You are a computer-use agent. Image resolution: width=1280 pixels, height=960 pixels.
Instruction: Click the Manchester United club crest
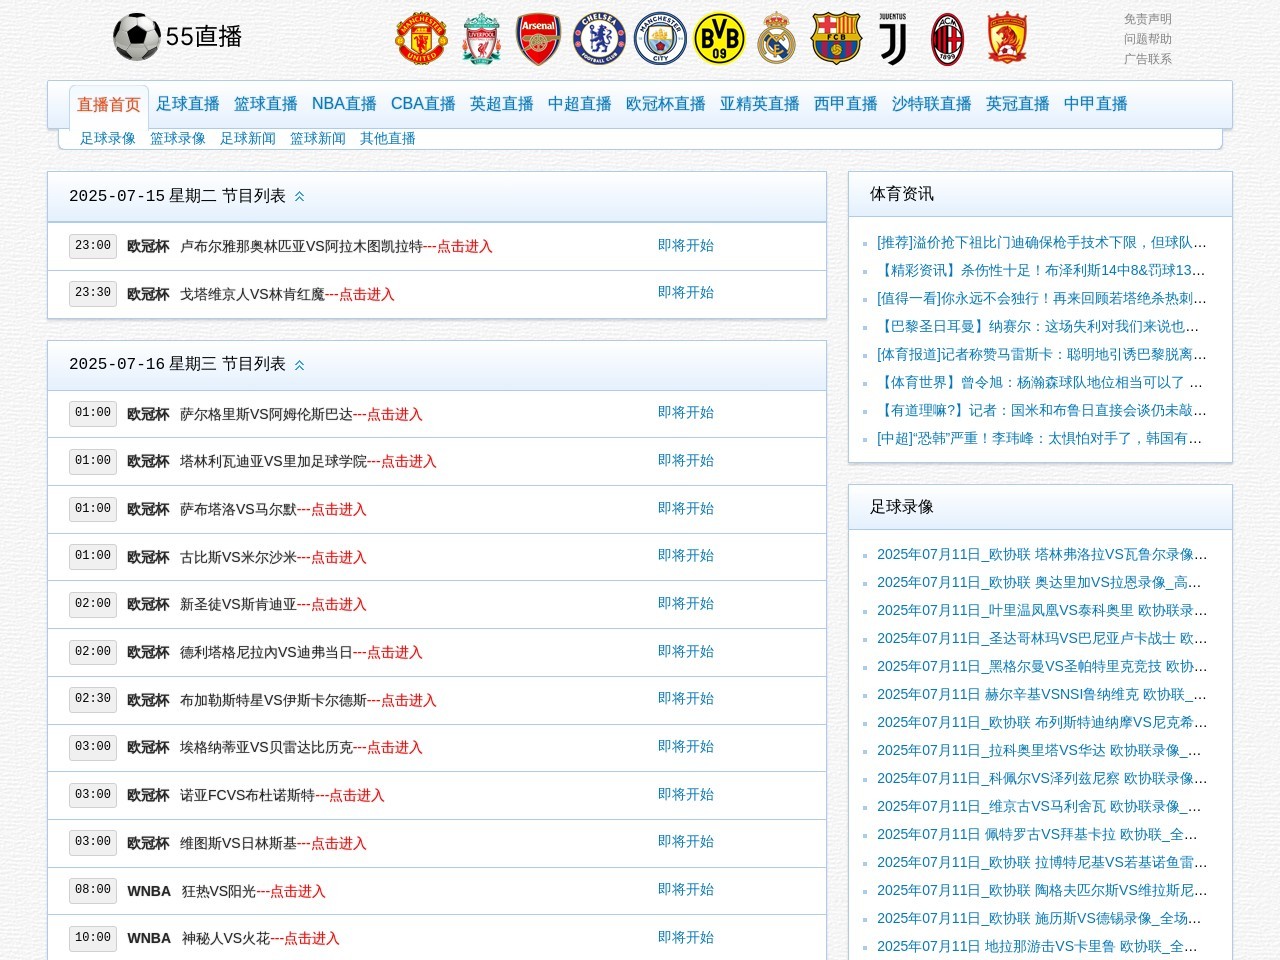pyautogui.click(x=421, y=39)
